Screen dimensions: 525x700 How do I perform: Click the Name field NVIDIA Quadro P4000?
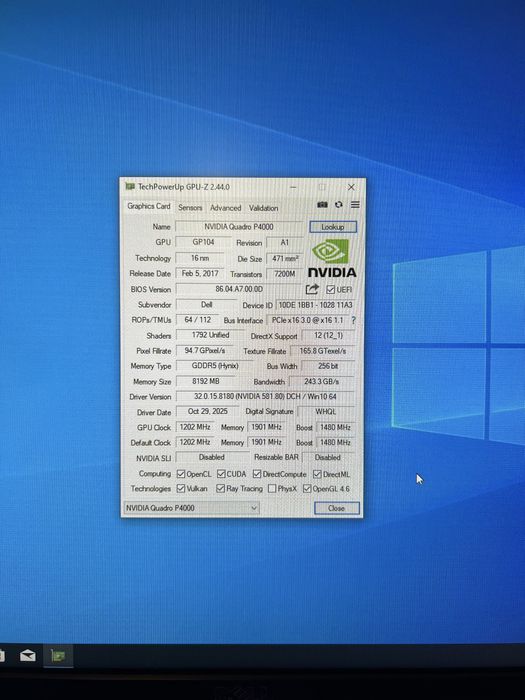239,227
